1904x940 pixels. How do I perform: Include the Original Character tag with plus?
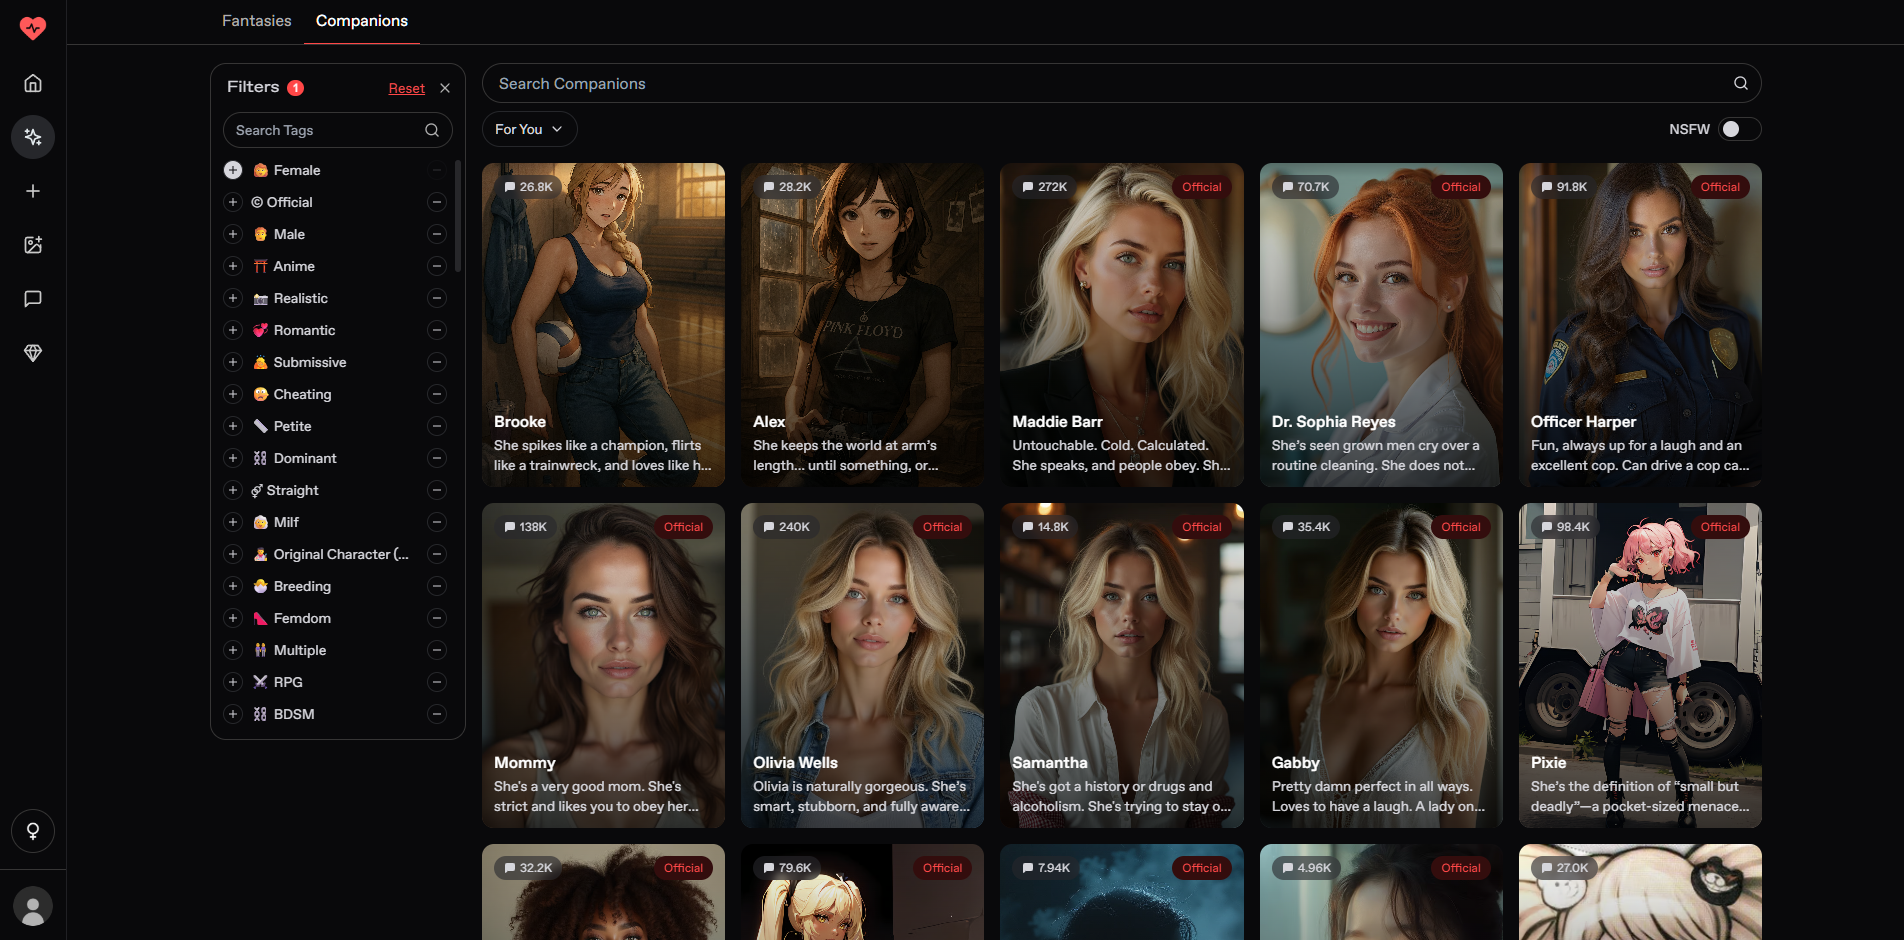(233, 554)
